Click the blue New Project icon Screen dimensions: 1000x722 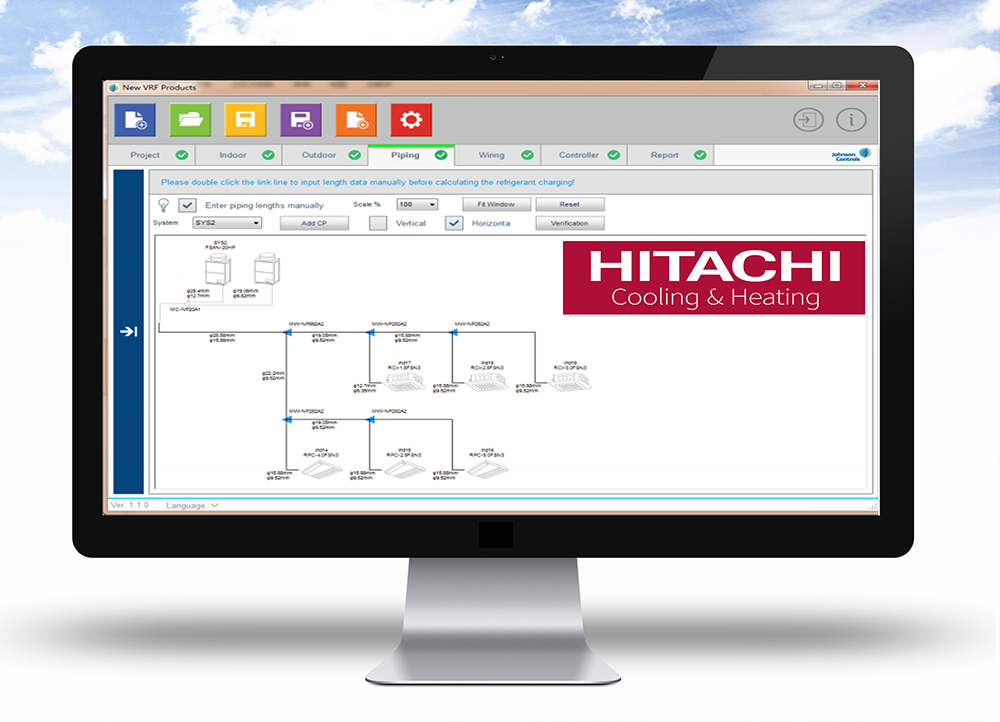tap(135, 120)
